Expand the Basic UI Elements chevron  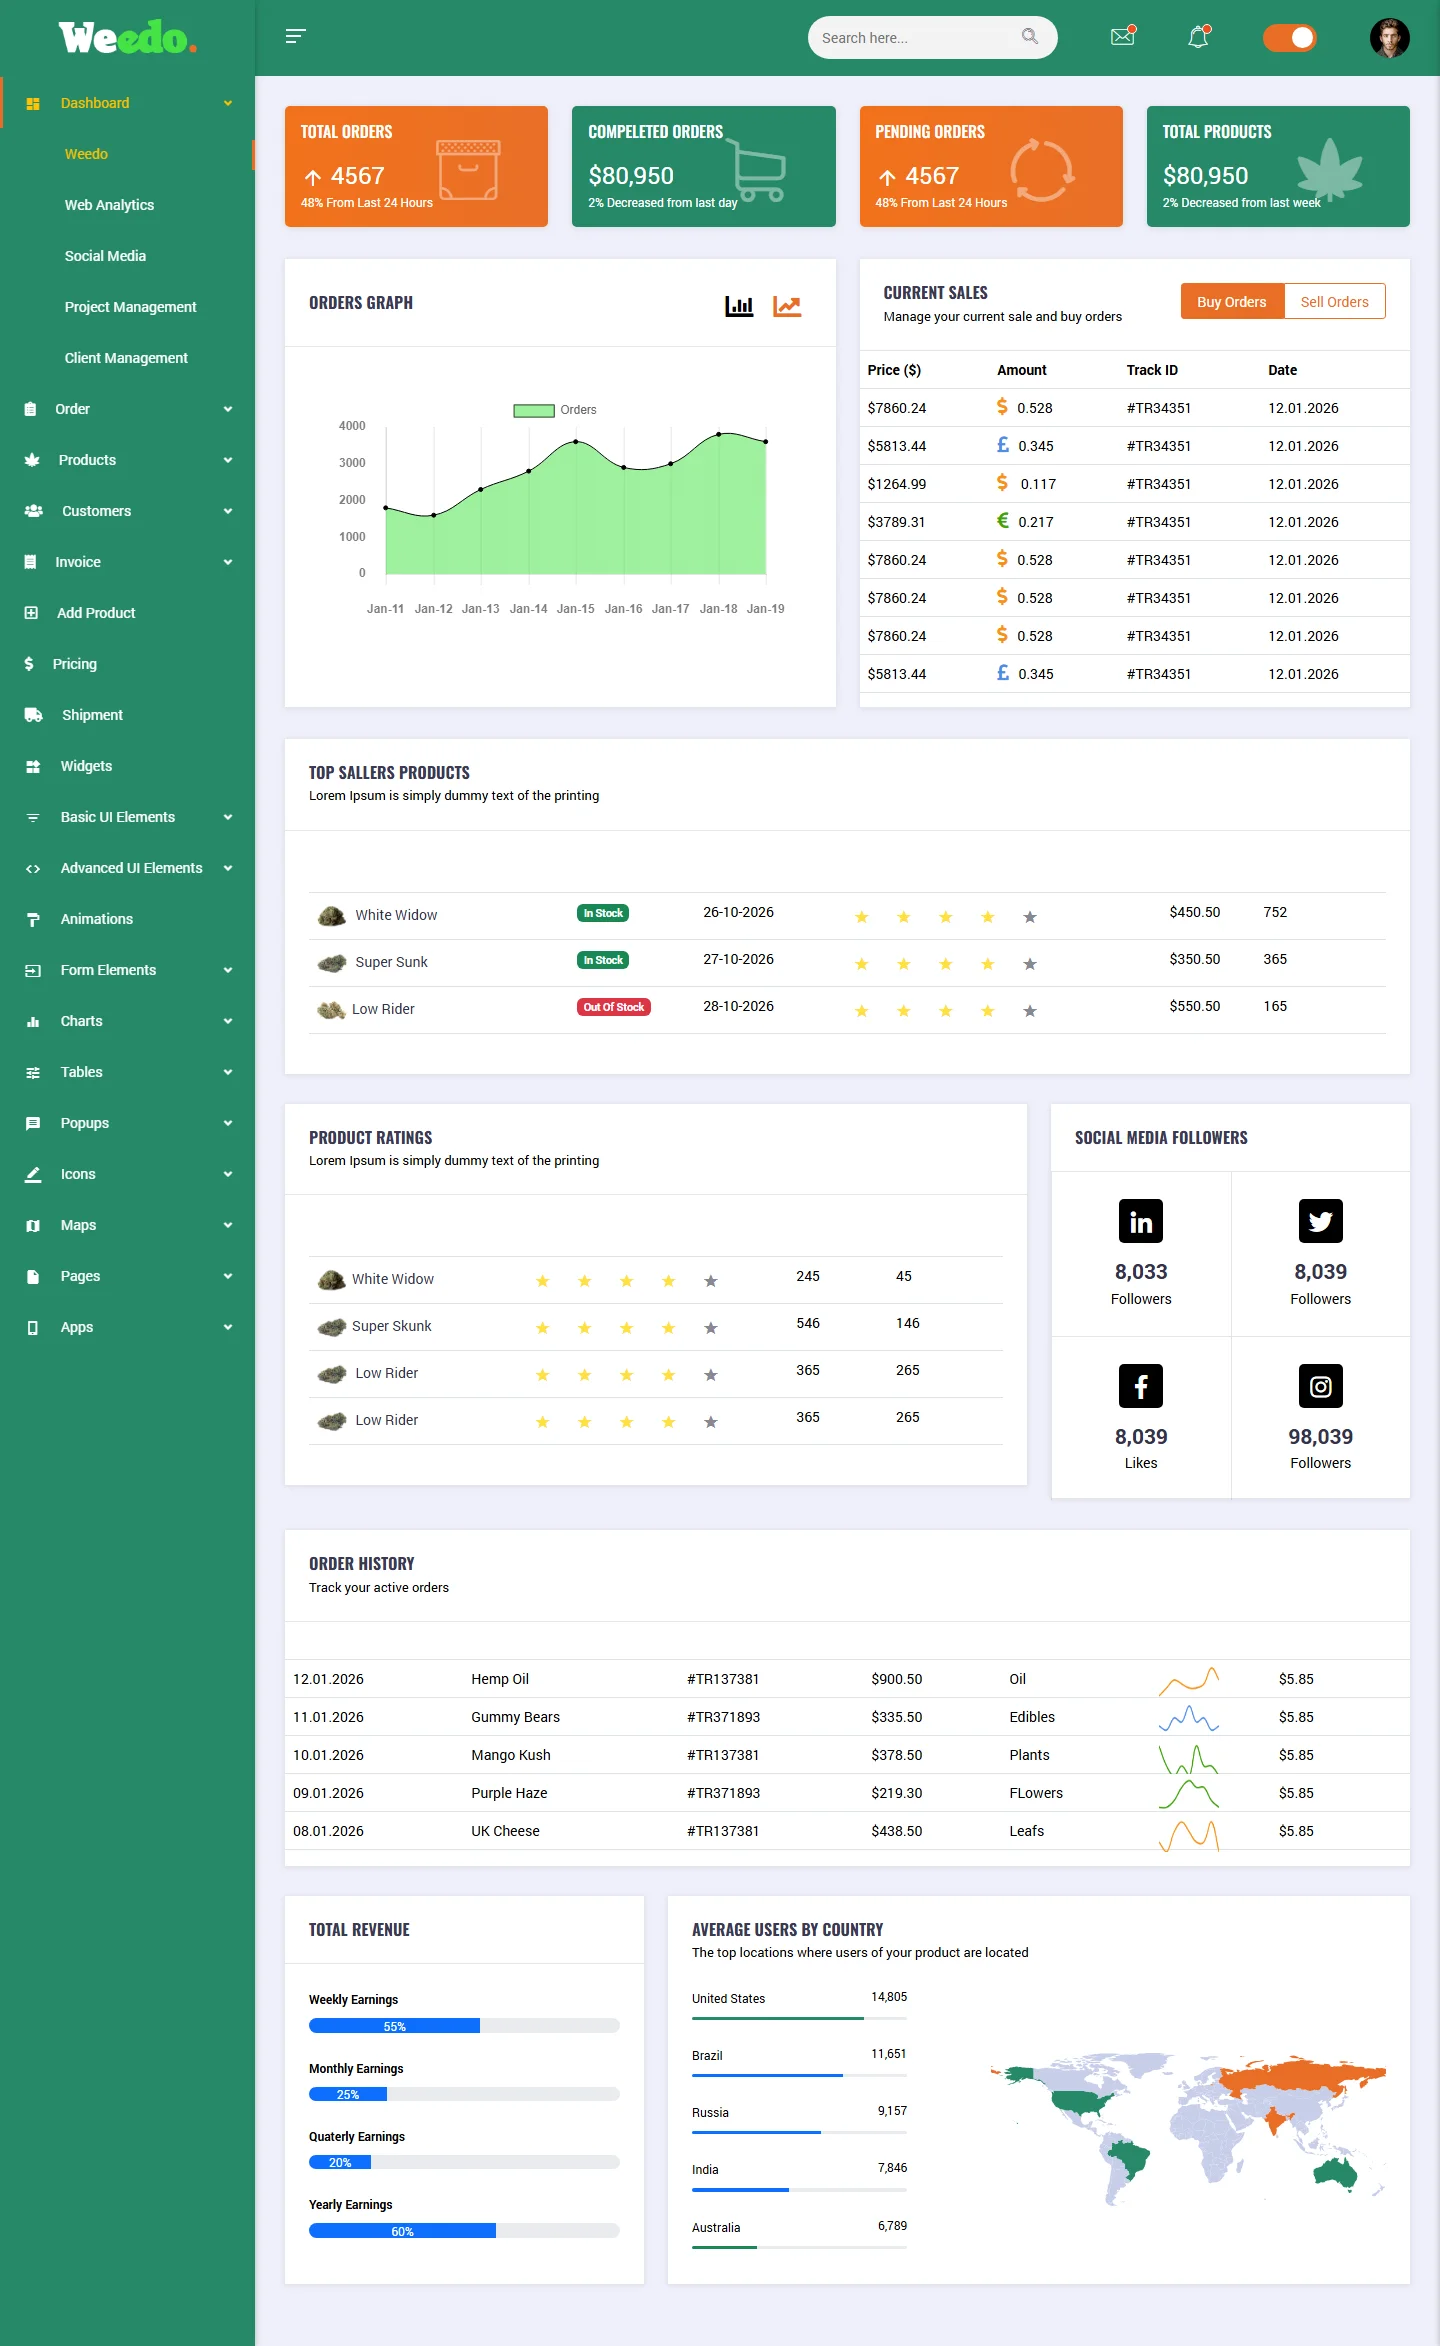(x=228, y=817)
